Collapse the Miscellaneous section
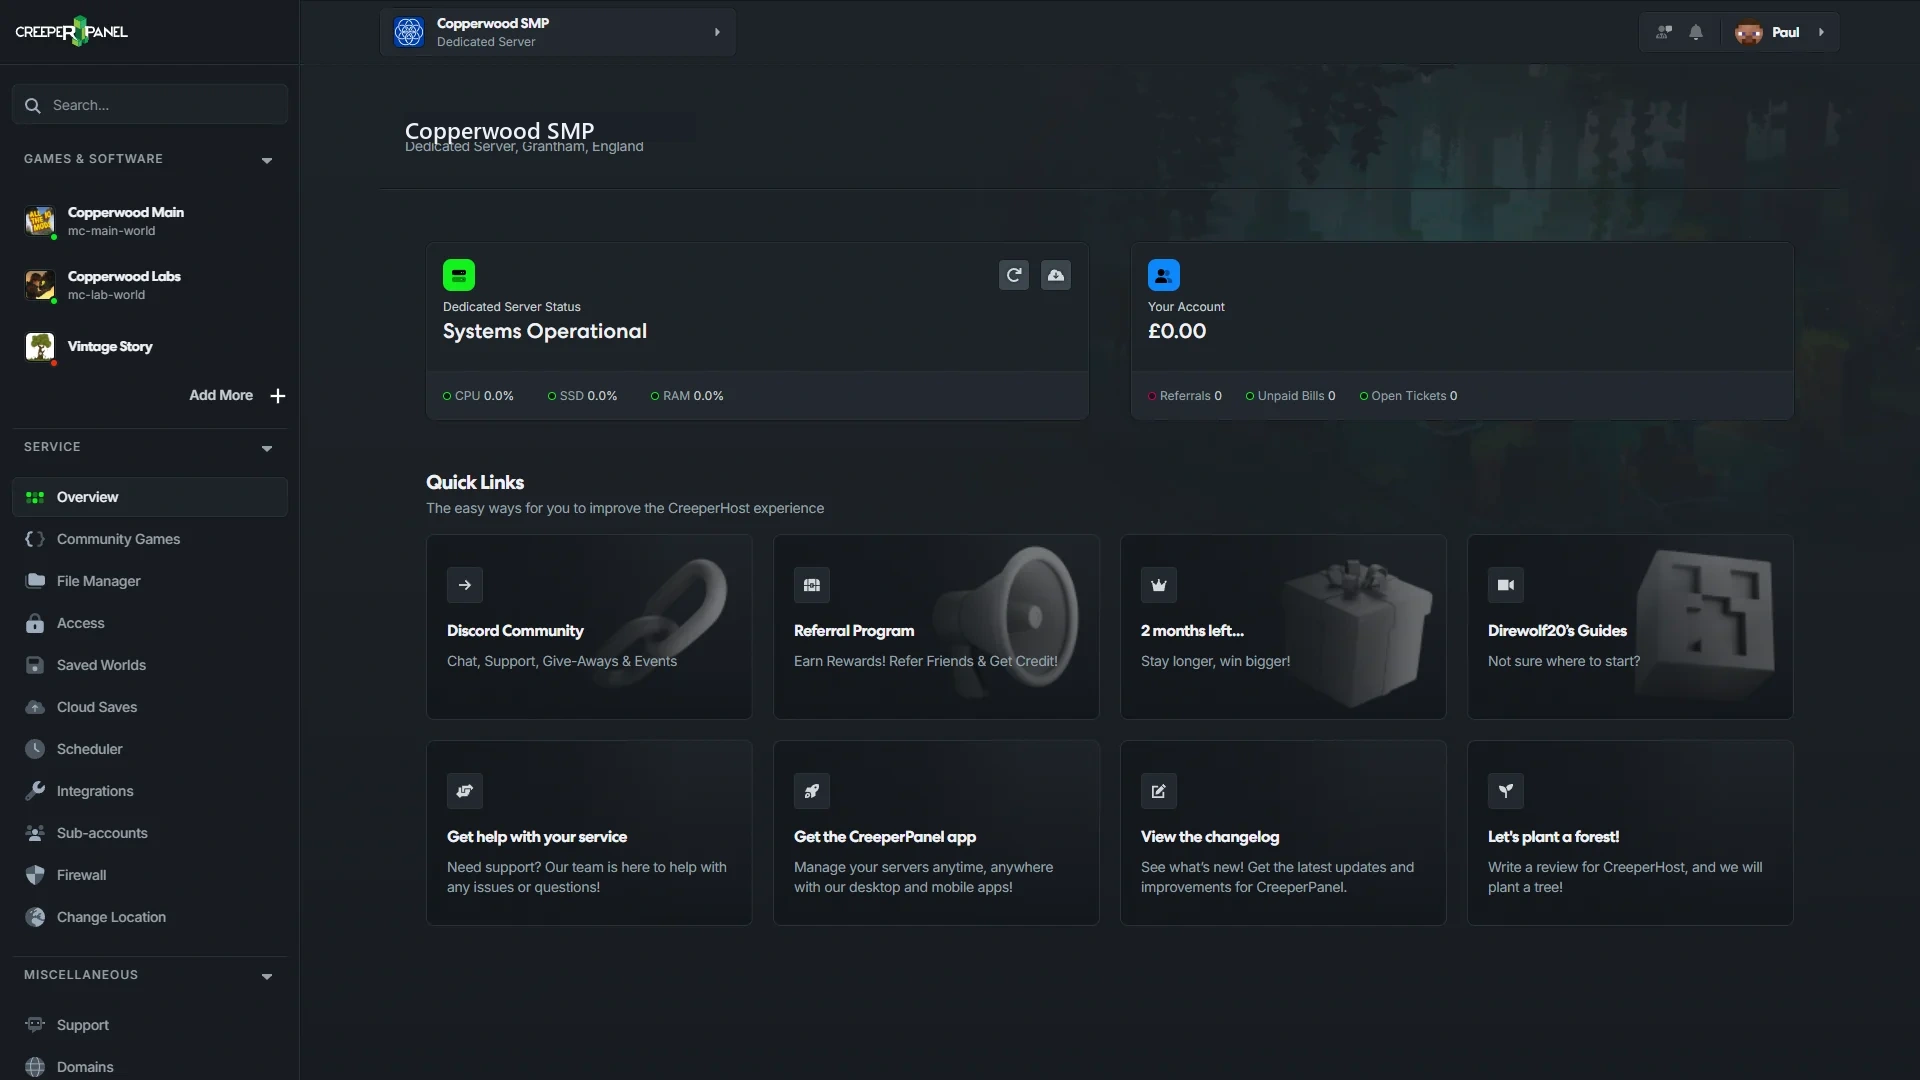1920x1080 pixels. coord(267,976)
